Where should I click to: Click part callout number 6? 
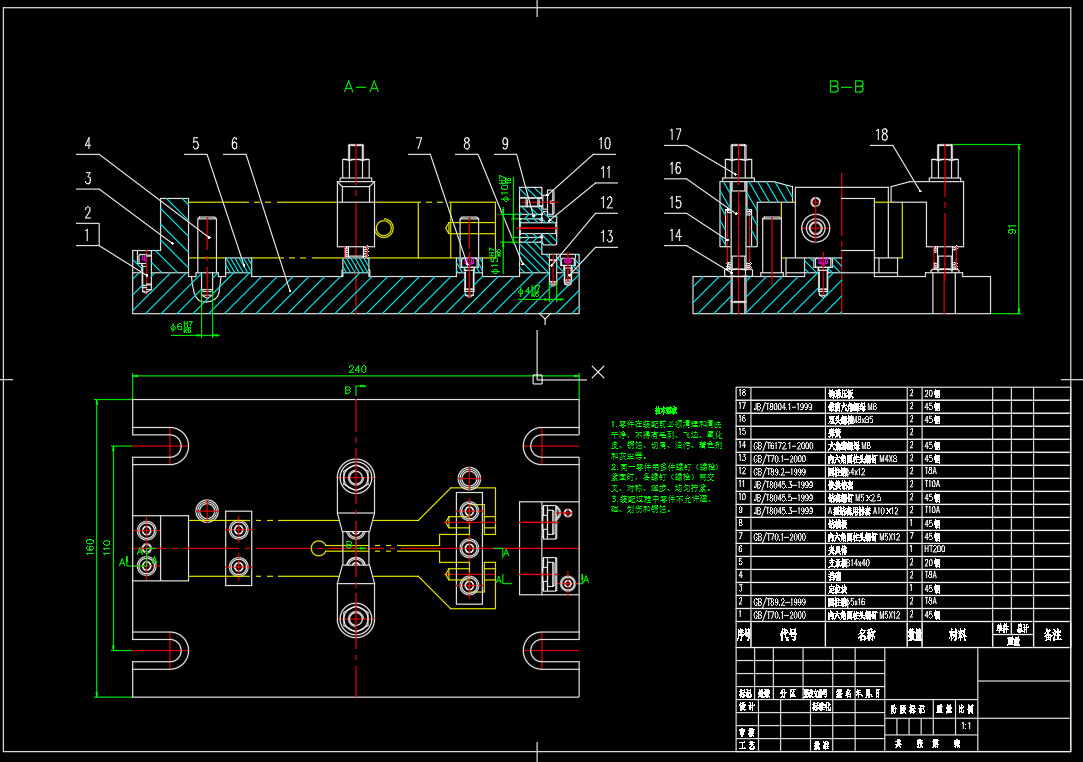pyautogui.click(x=234, y=144)
